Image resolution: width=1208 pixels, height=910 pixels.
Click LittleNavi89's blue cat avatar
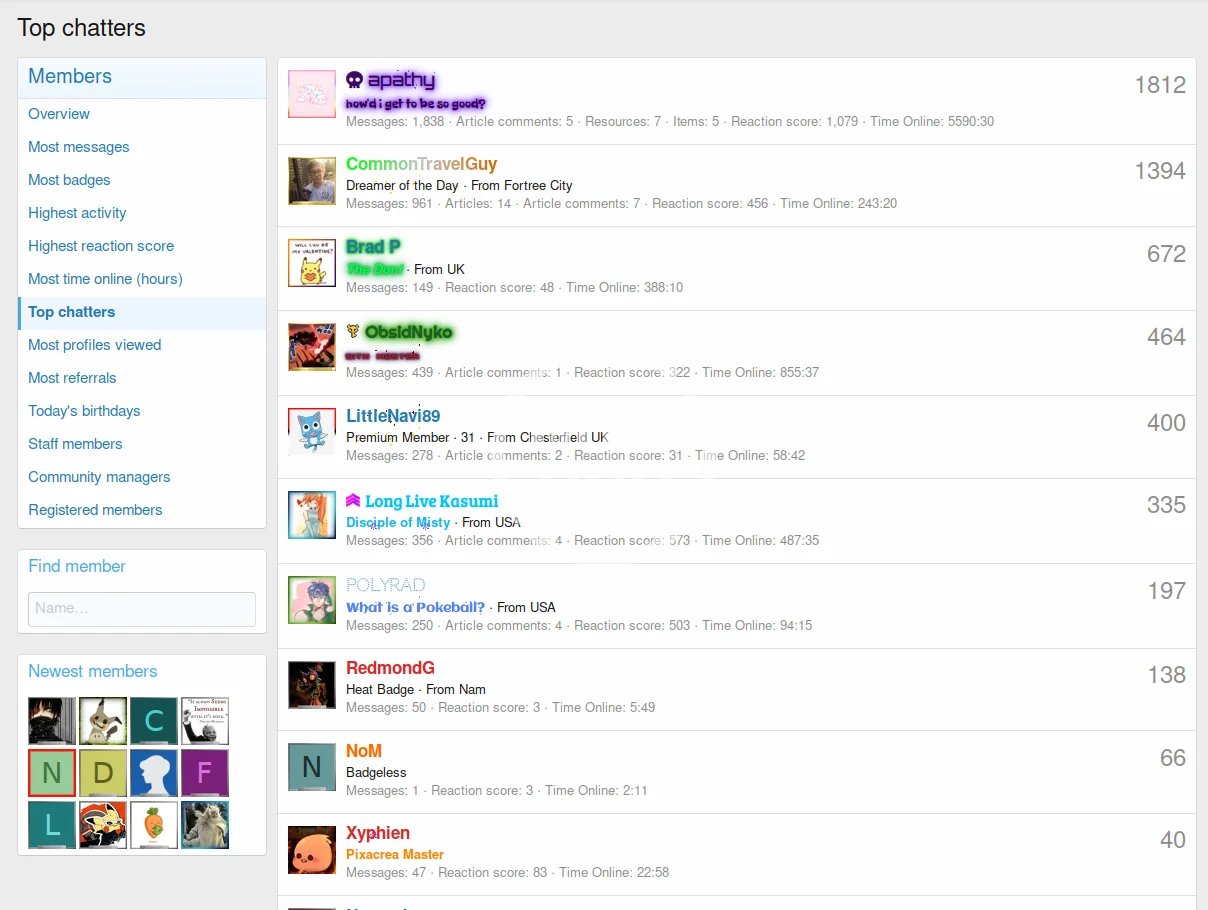[312, 432]
